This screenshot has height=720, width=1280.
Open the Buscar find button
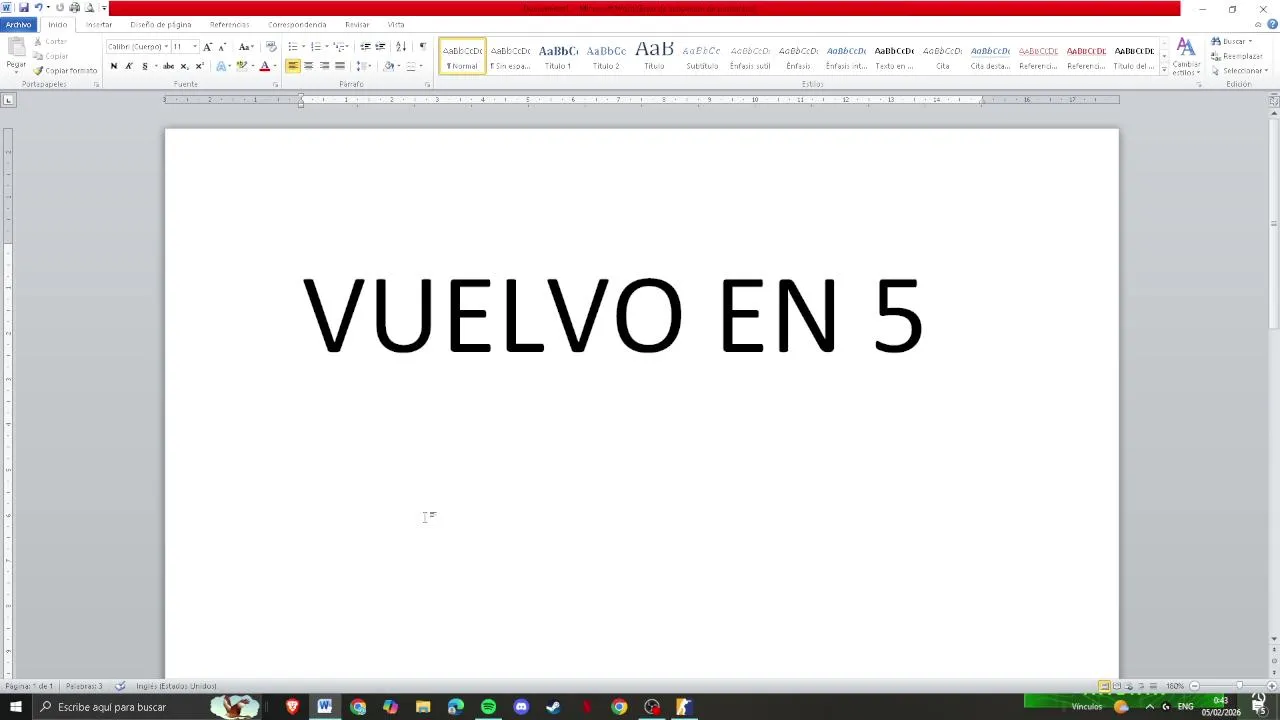coord(1231,42)
